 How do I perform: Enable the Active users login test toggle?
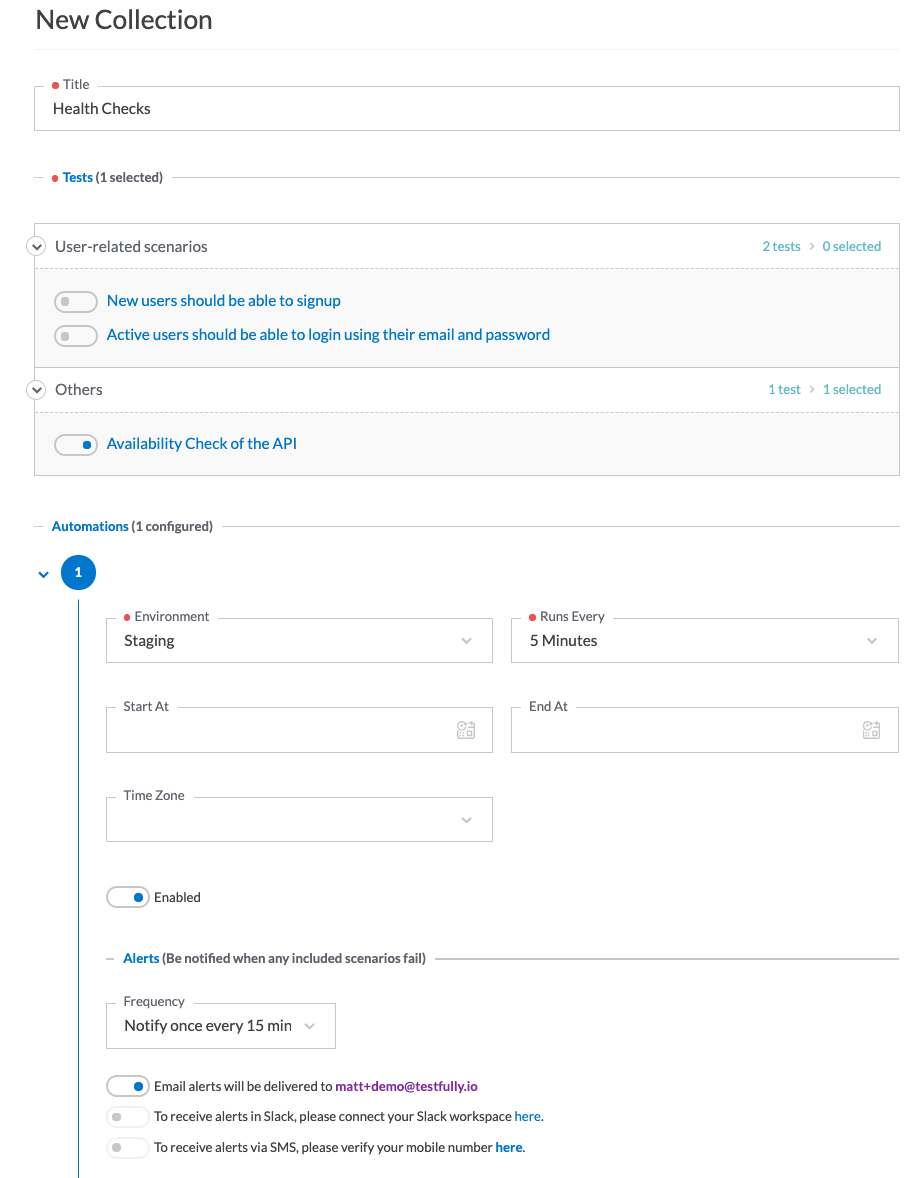76,336
